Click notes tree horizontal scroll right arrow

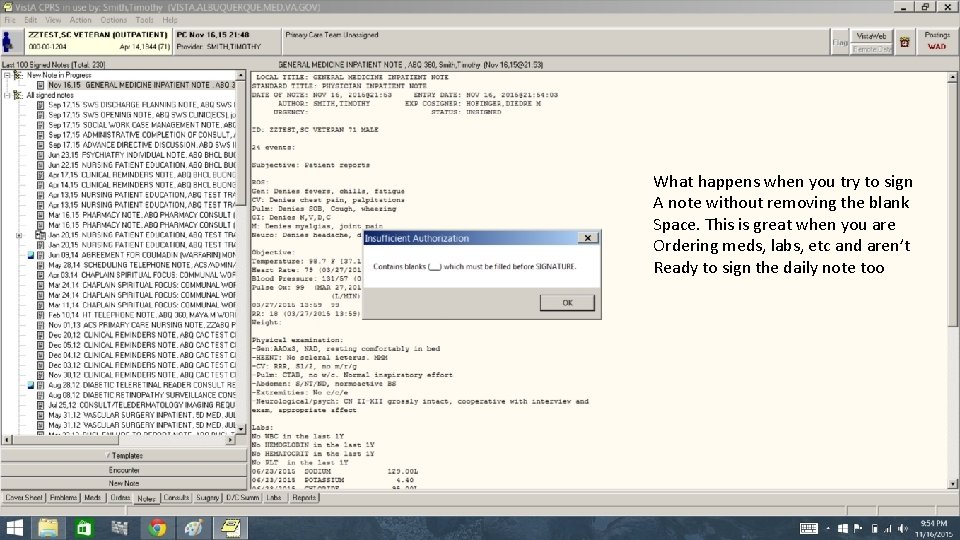coord(230,440)
